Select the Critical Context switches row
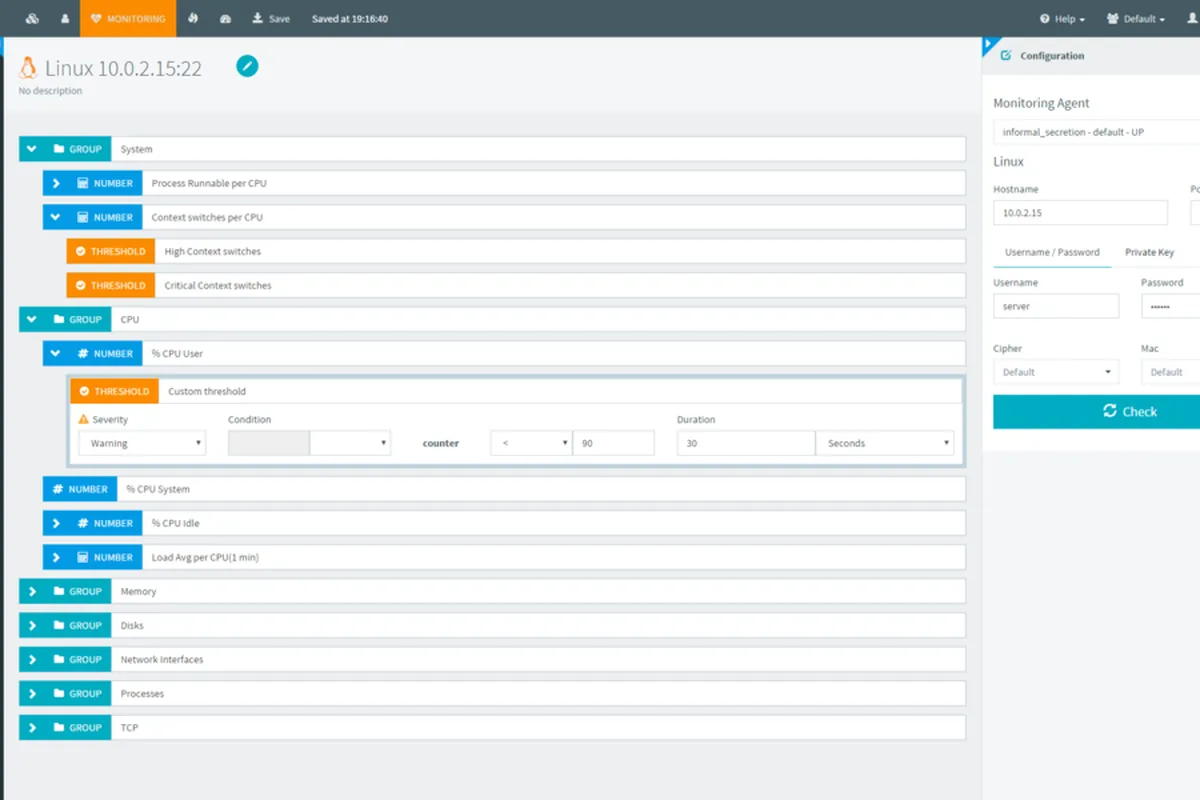Viewport: 1200px width, 800px height. tap(516, 285)
